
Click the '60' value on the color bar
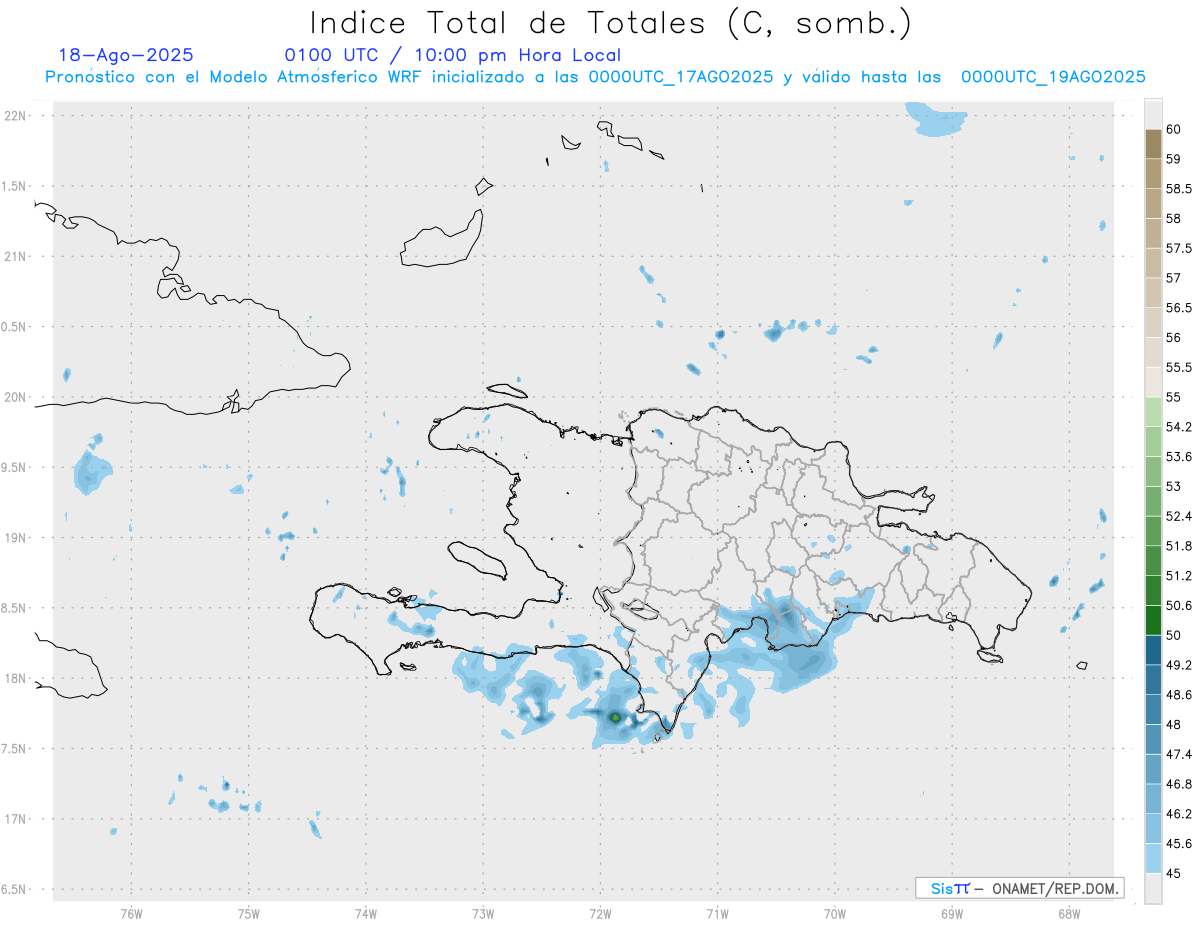click(1174, 129)
